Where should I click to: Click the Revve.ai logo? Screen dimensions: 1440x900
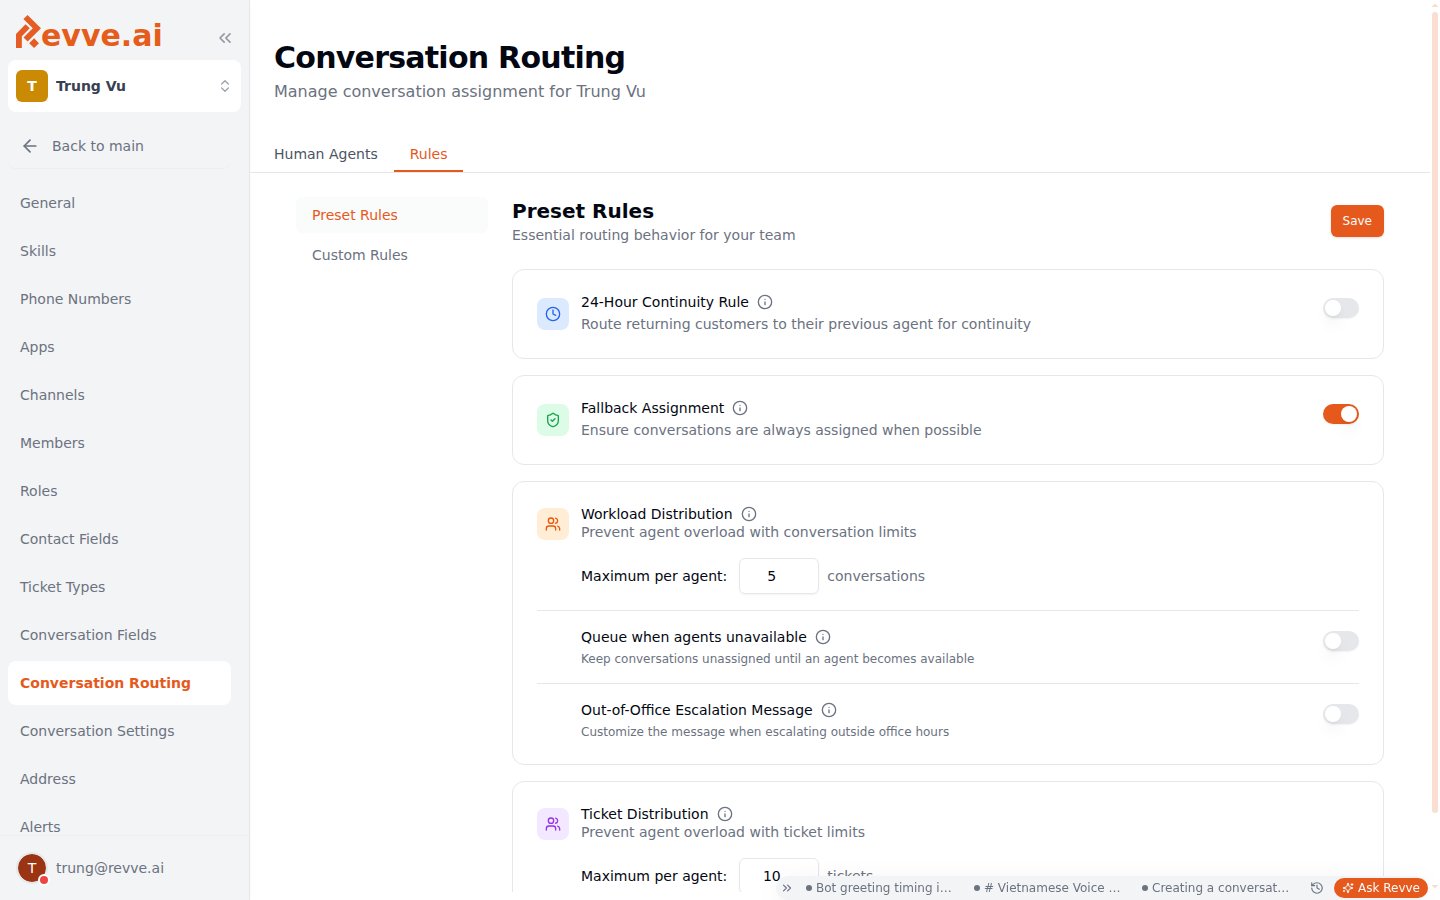[x=88, y=33]
